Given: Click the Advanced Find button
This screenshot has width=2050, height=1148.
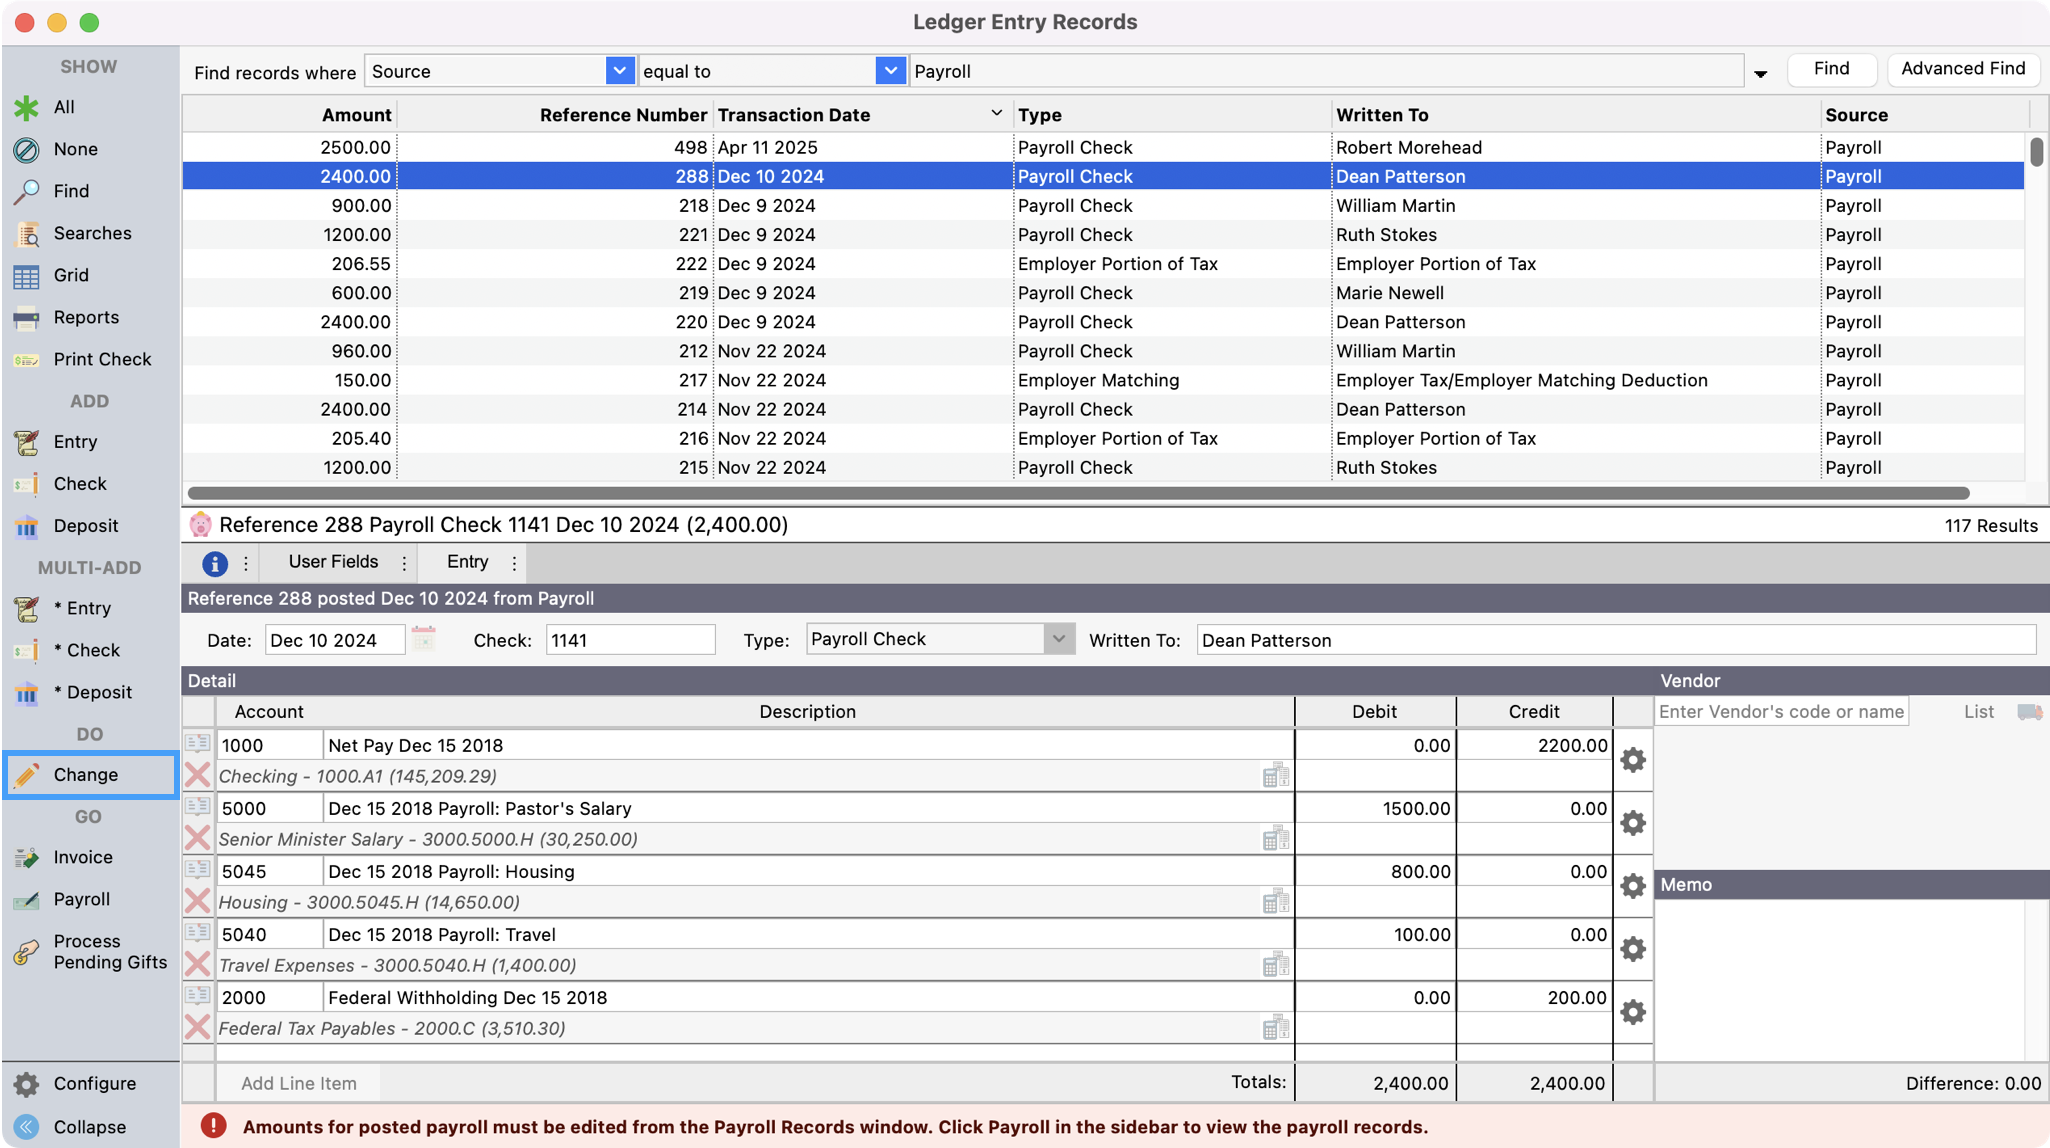Looking at the screenshot, I should [1962, 69].
